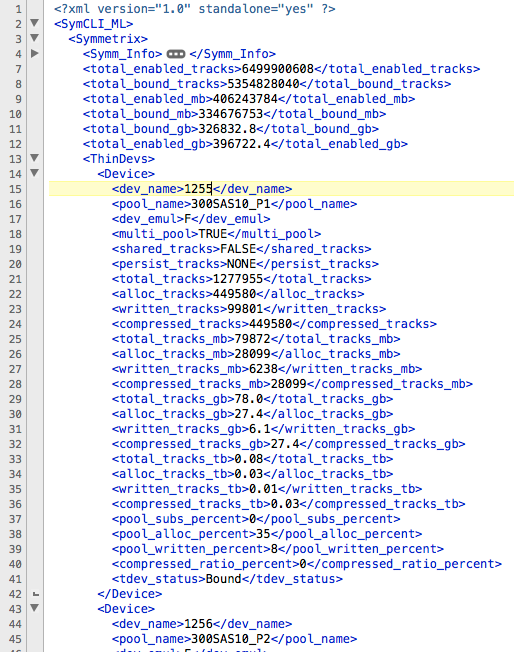Click alloc_tracks value 449580 on line 22
Viewport: 514px width, 652px height.
pos(234,294)
